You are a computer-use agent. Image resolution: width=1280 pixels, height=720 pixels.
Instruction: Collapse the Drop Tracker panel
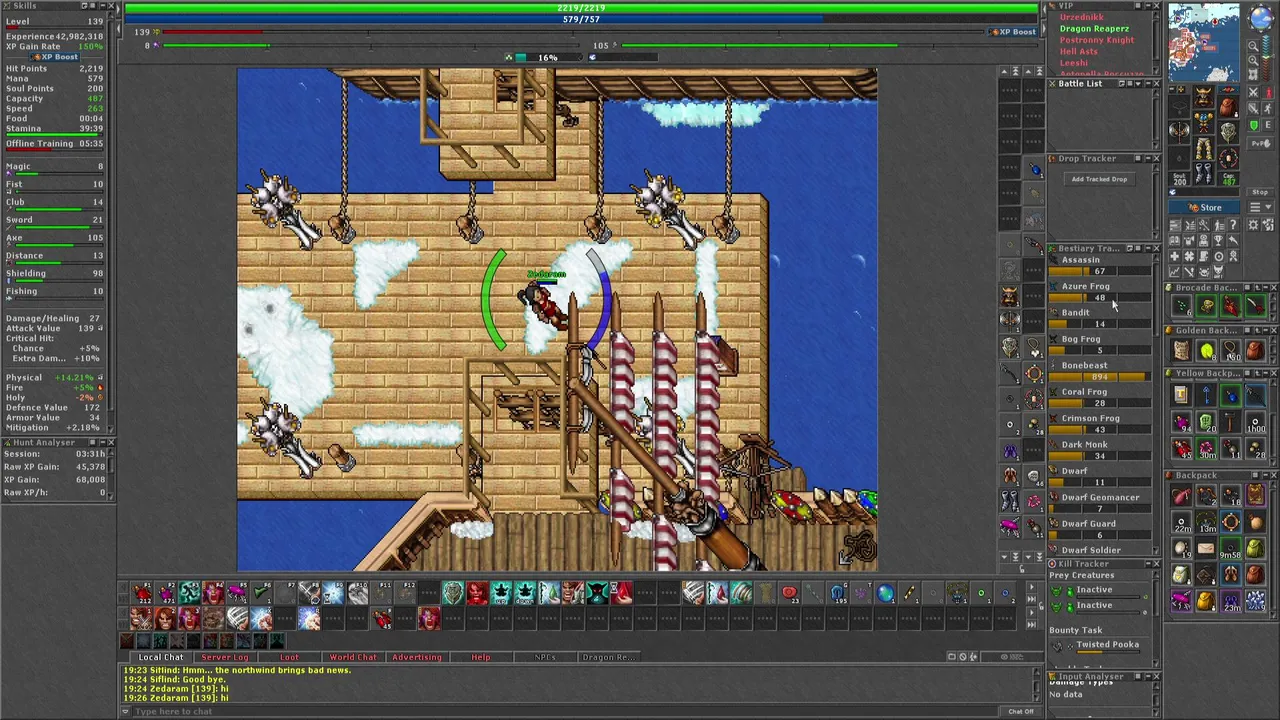click(1148, 158)
